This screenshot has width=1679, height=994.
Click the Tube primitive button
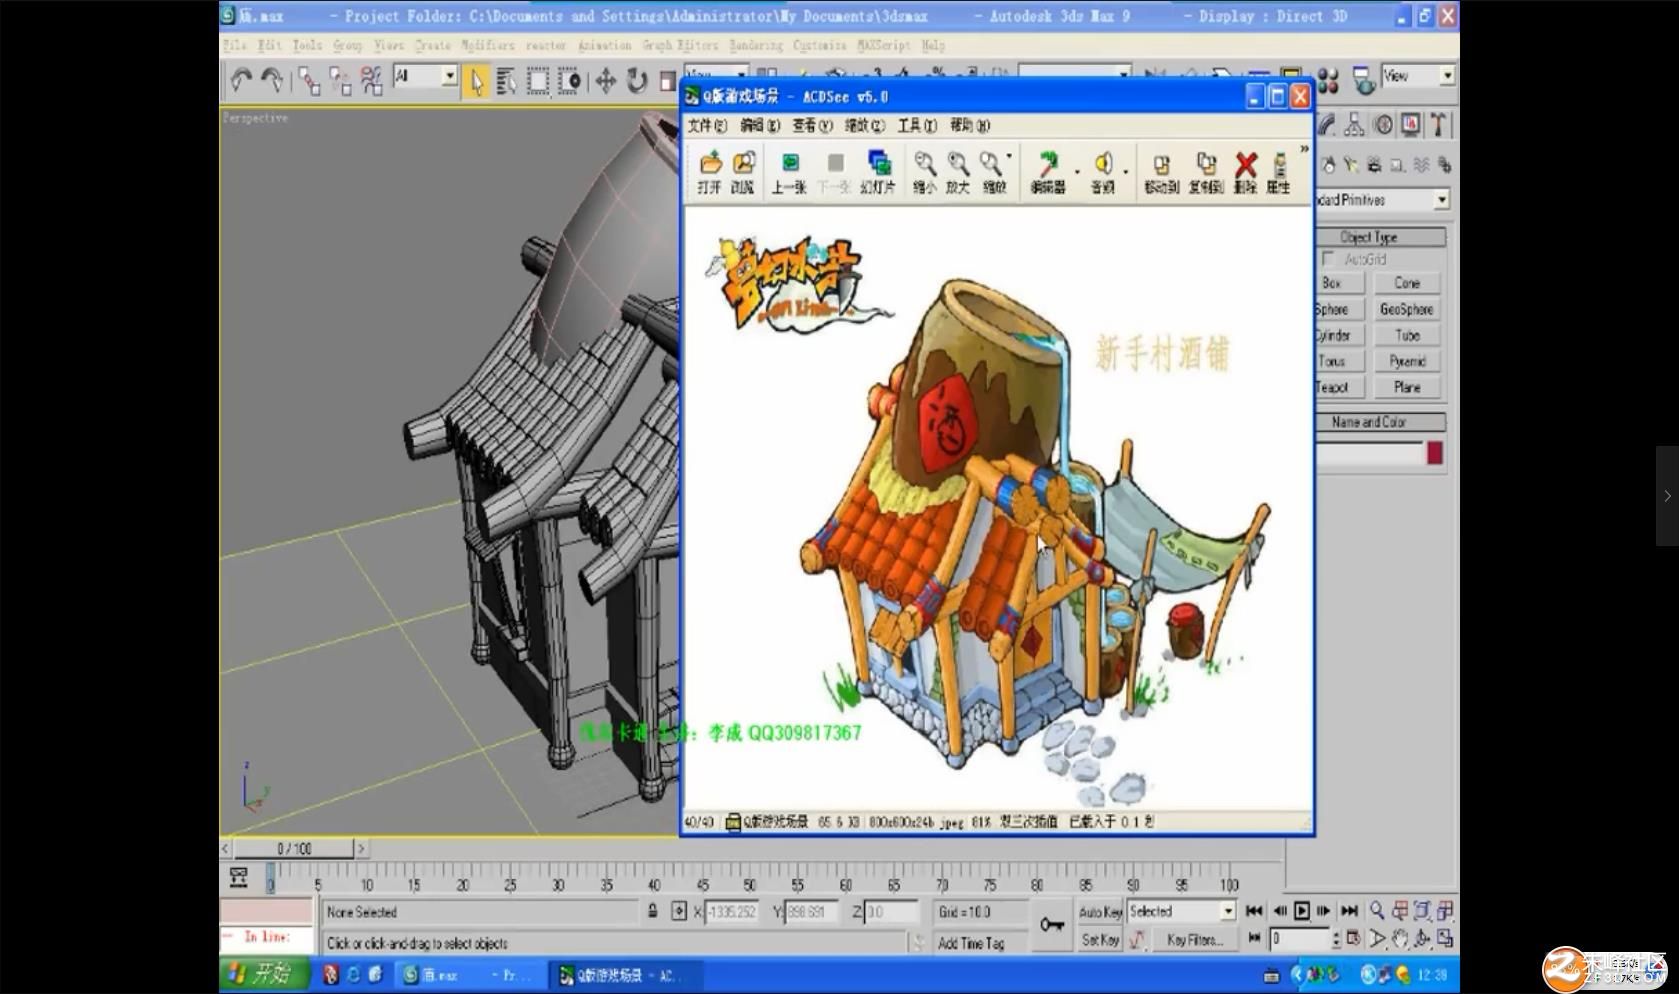pyautogui.click(x=1407, y=335)
